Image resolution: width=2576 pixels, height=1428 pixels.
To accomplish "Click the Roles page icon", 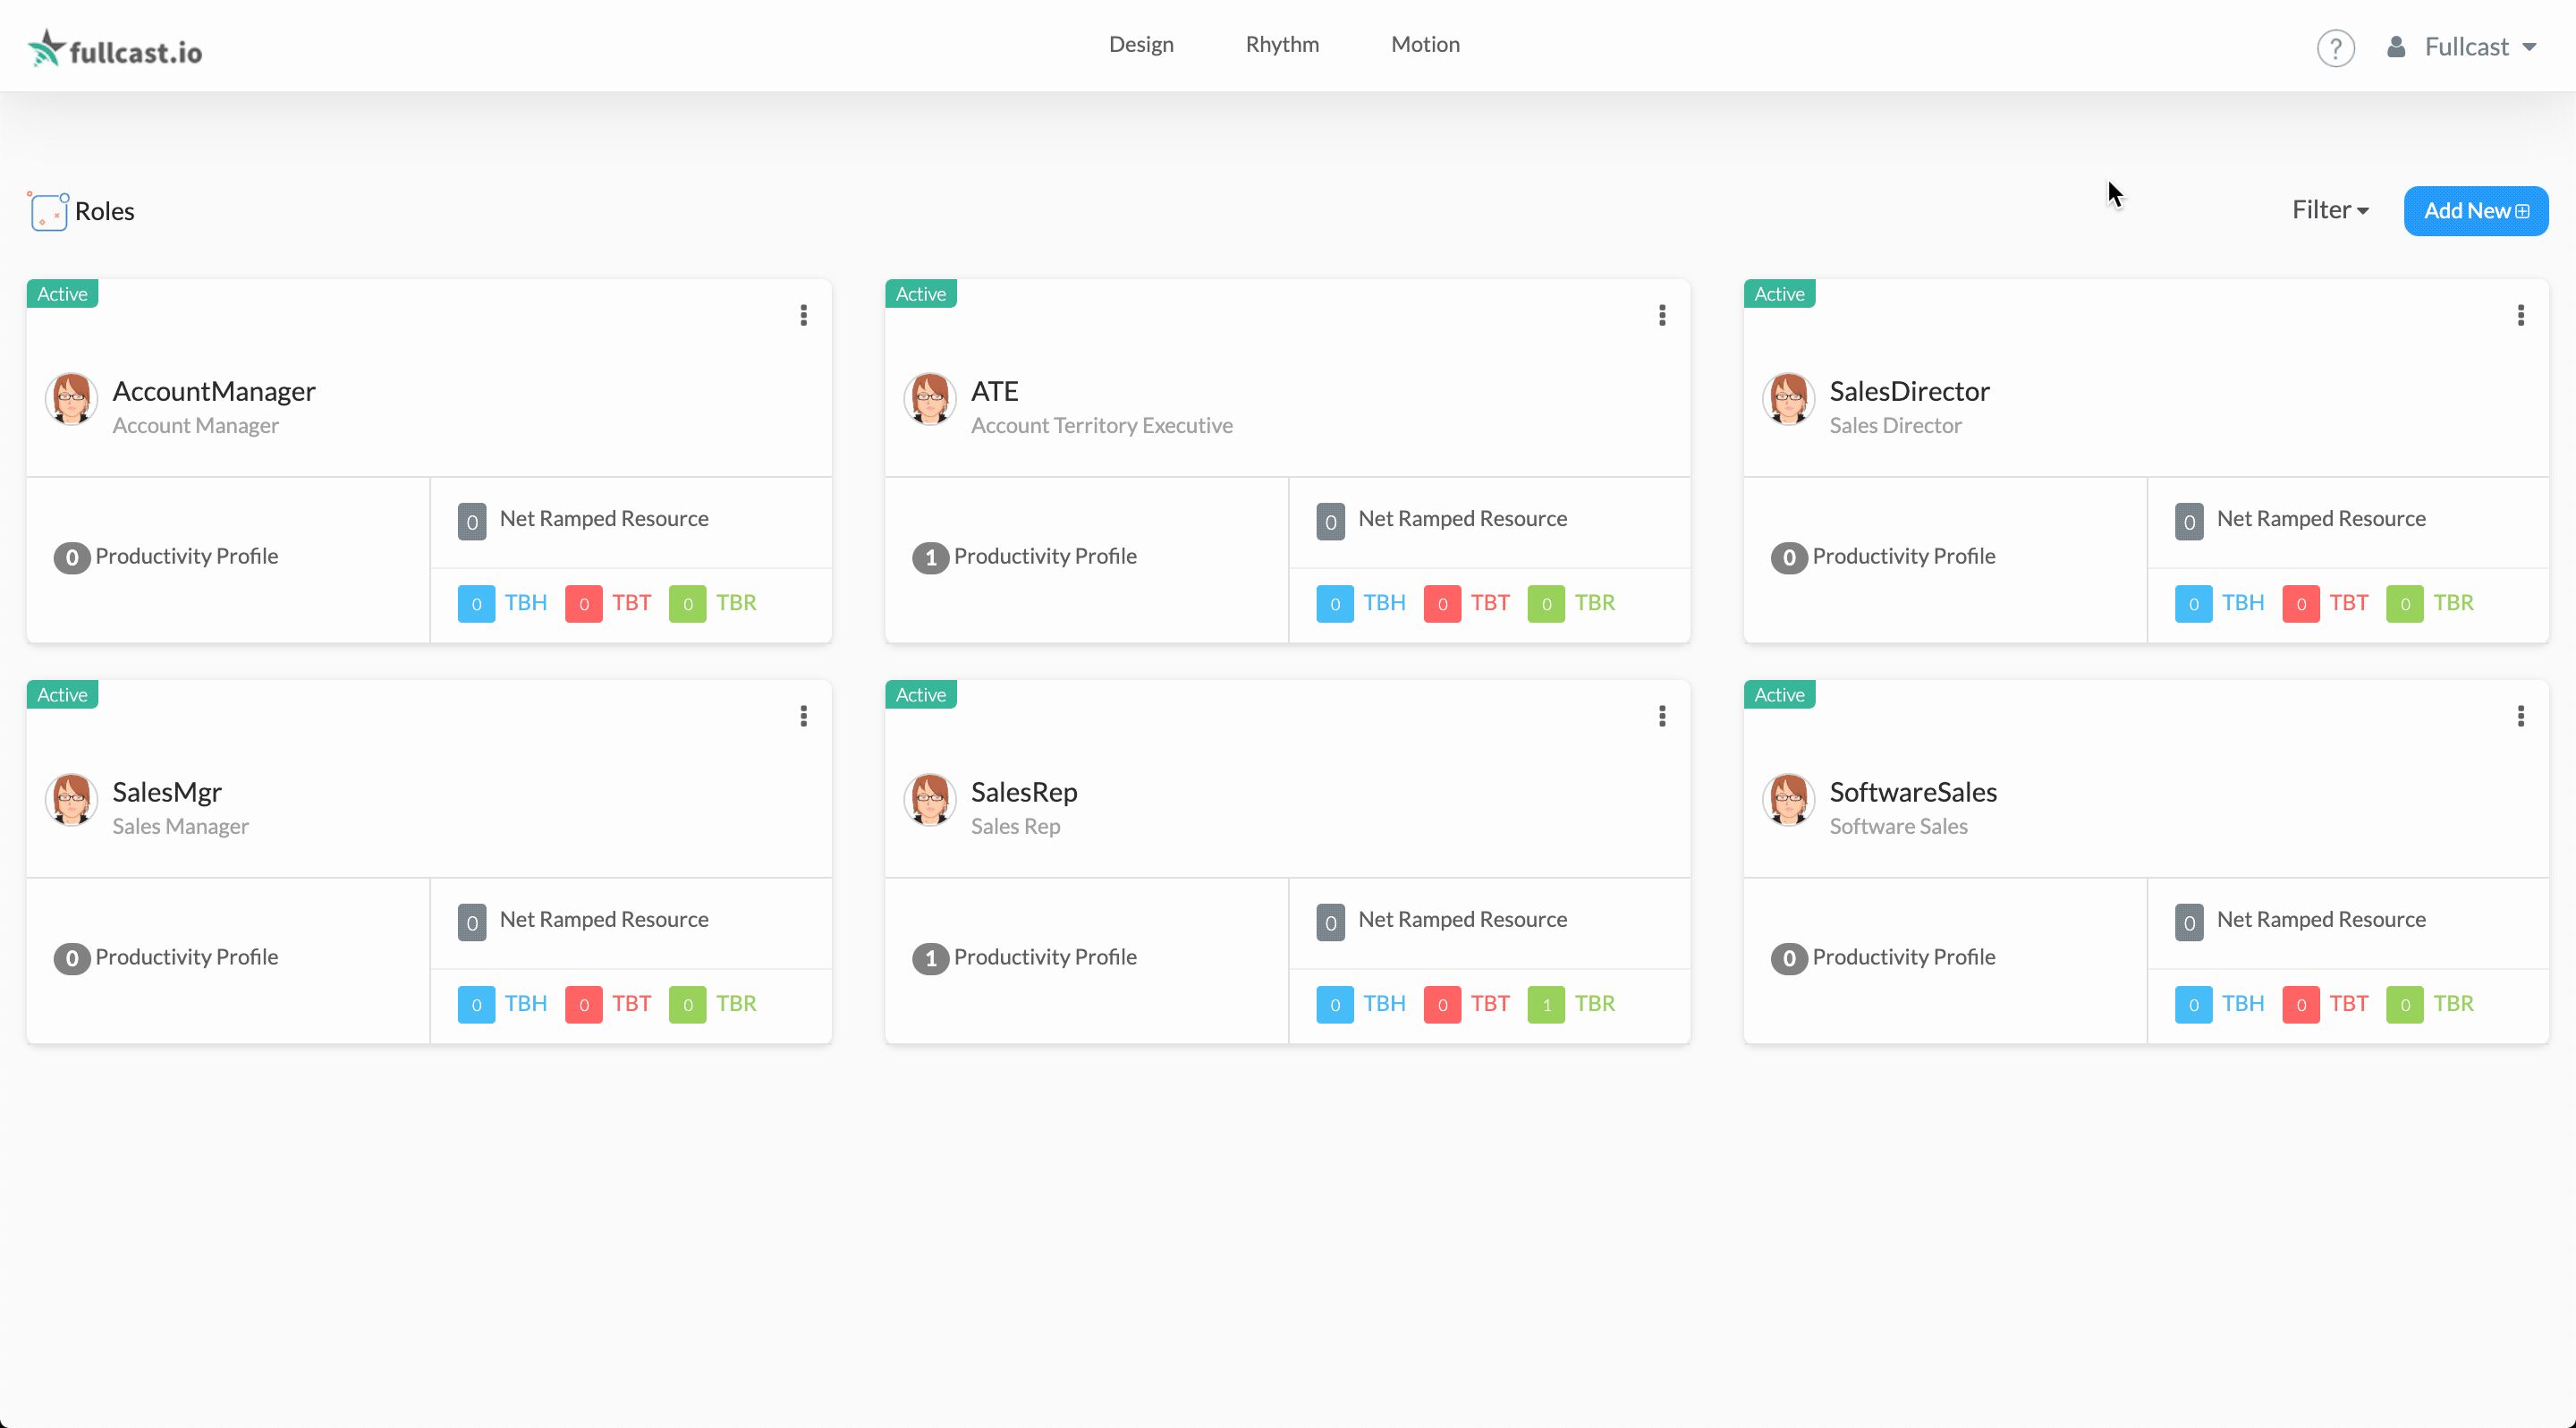I will click(x=48, y=211).
